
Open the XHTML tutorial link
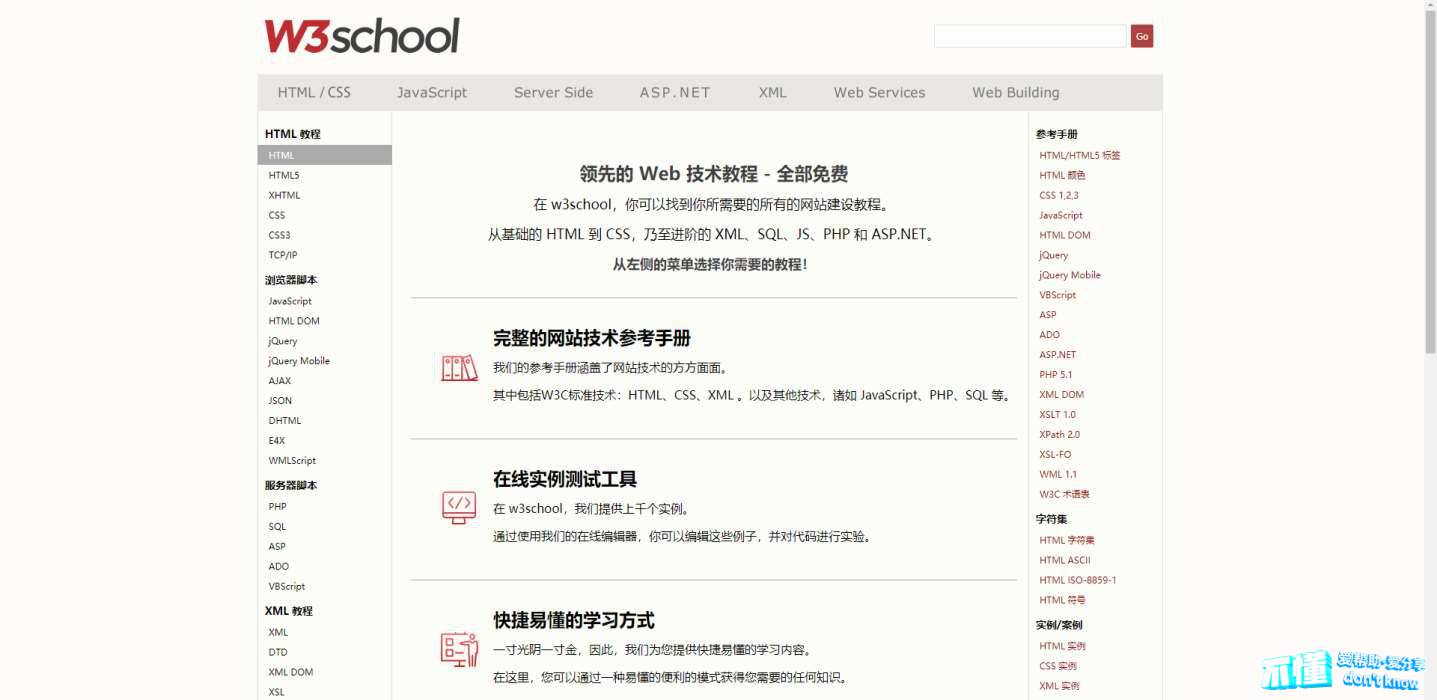click(x=284, y=195)
